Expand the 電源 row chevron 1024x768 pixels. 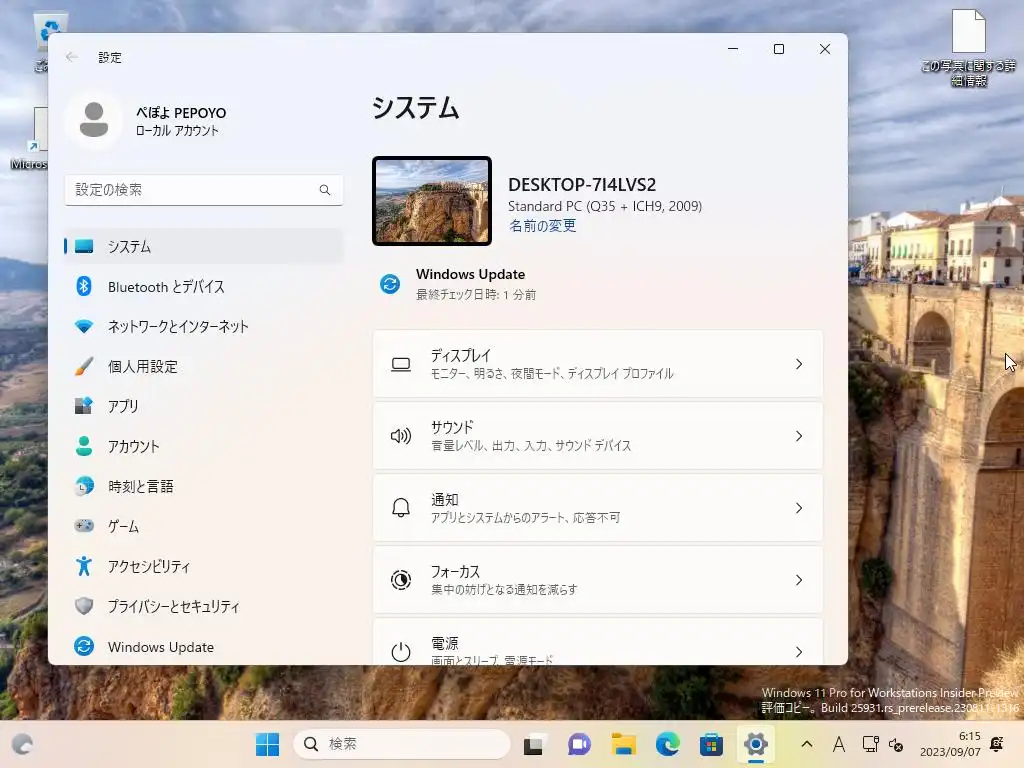tap(799, 652)
